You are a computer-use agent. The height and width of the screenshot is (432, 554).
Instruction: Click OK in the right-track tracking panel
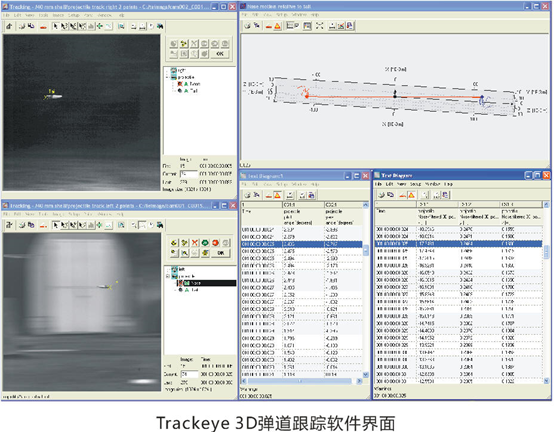pos(220,54)
